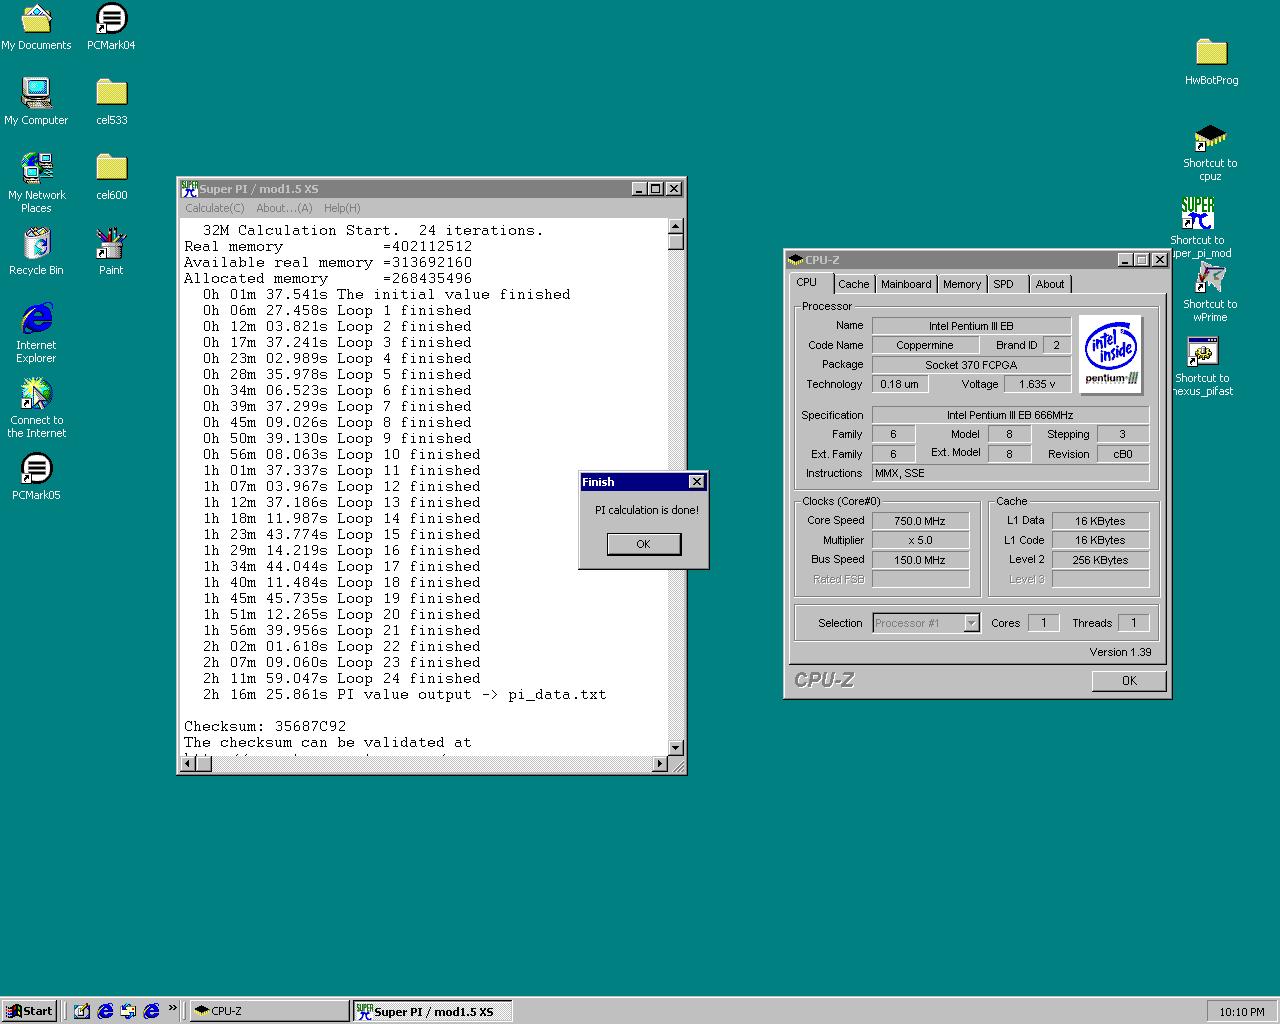Open the cel533 folder

point(111,102)
